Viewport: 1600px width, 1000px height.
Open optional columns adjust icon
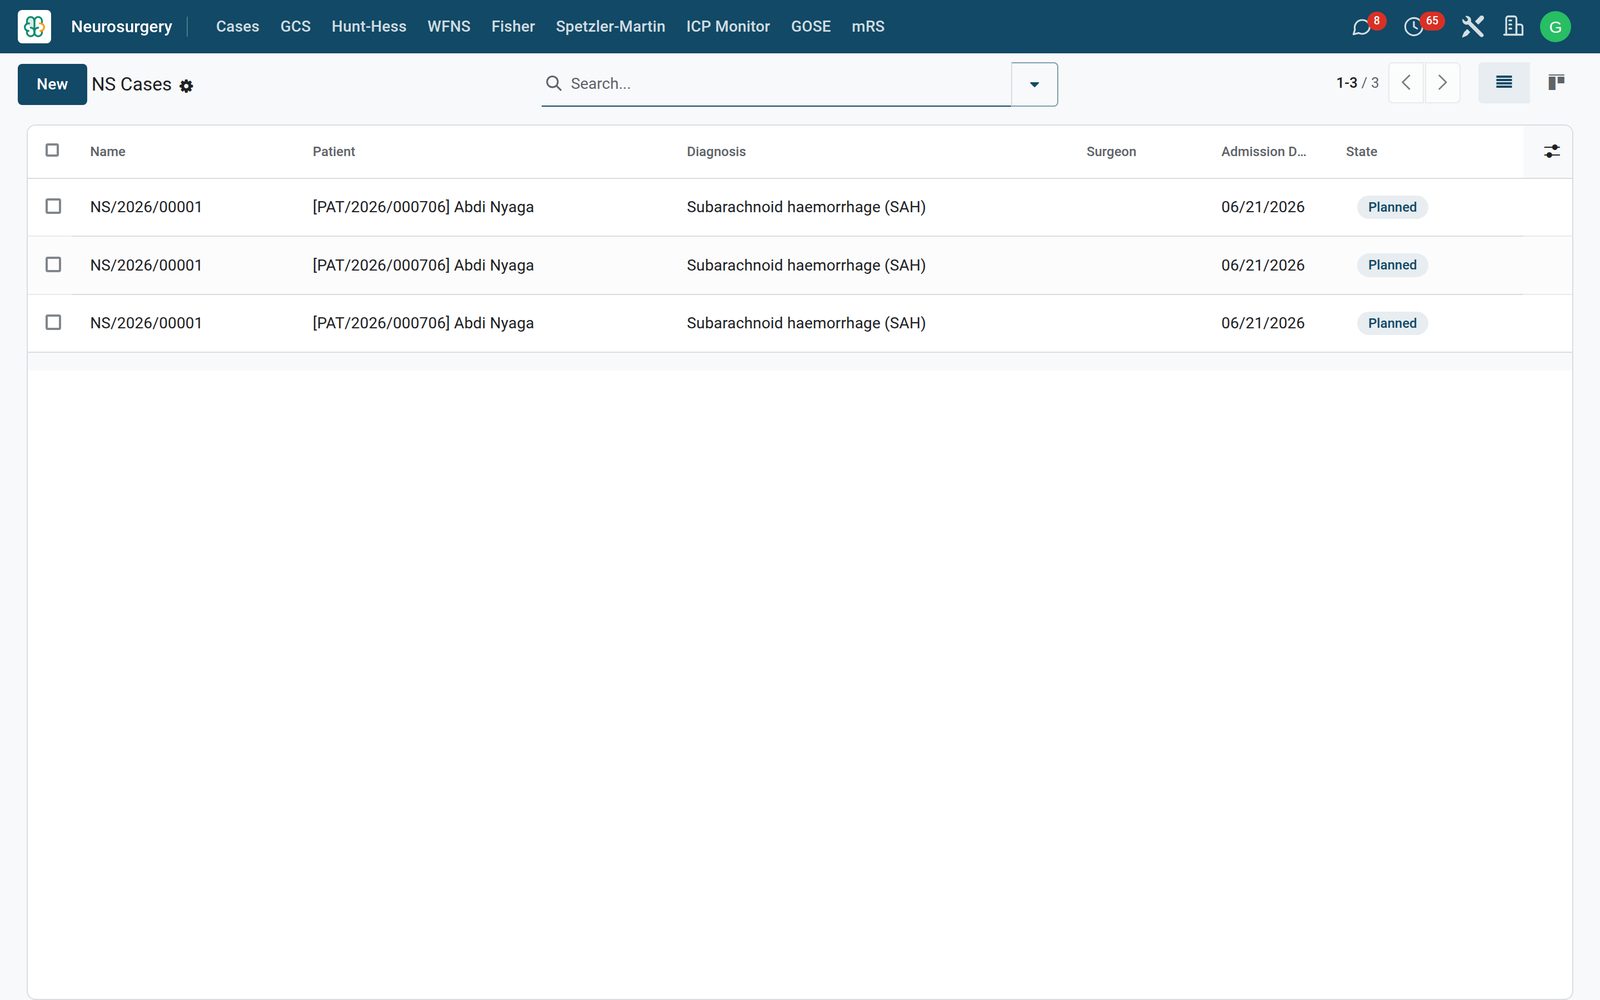click(x=1552, y=151)
